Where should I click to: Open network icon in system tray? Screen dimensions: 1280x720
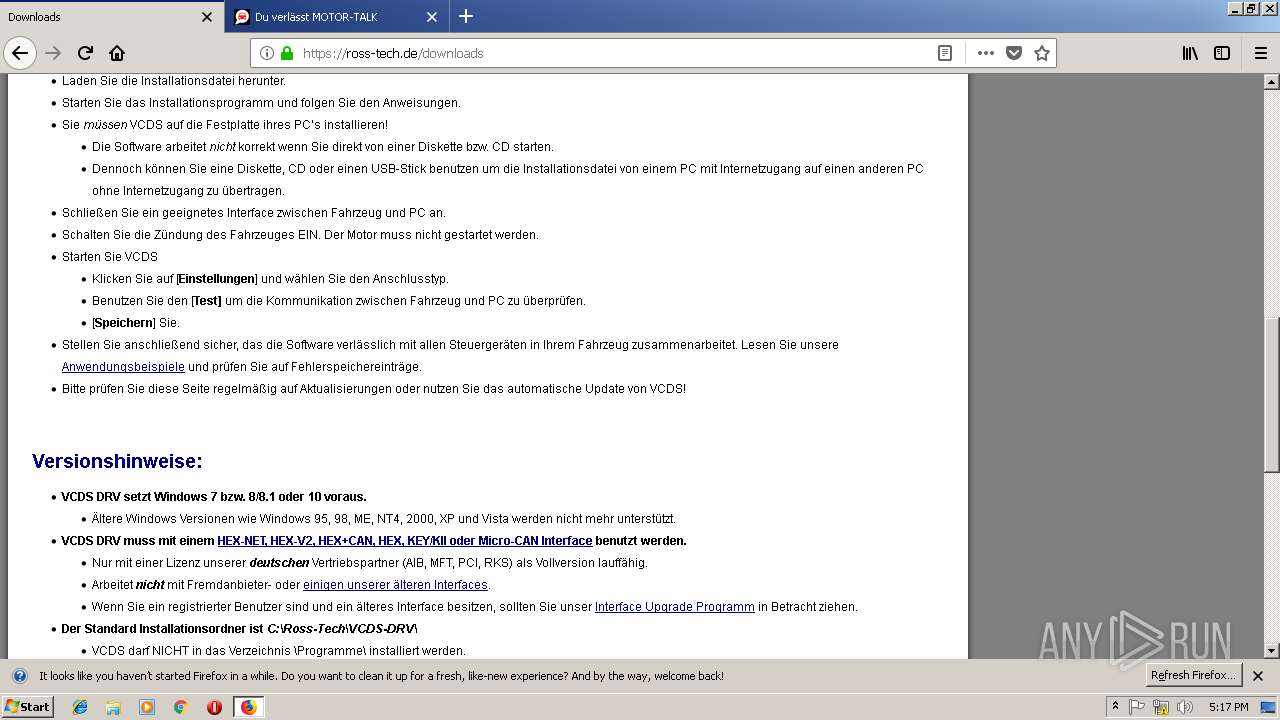coord(1161,707)
